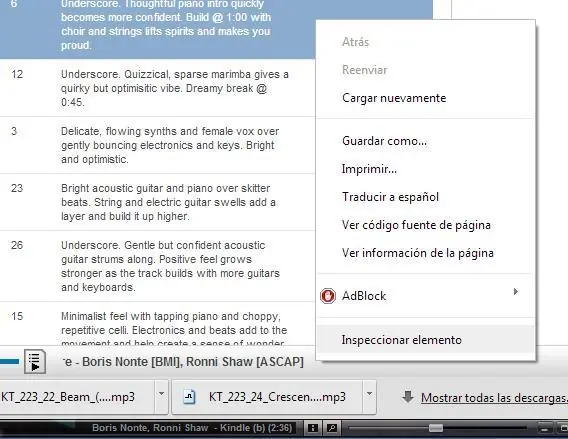Image resolution: width=568 pixels, height=439 pixels.
Task: Select row 15 'Minimalist feel with tapping piano'
Action: (x=174, y=328)
